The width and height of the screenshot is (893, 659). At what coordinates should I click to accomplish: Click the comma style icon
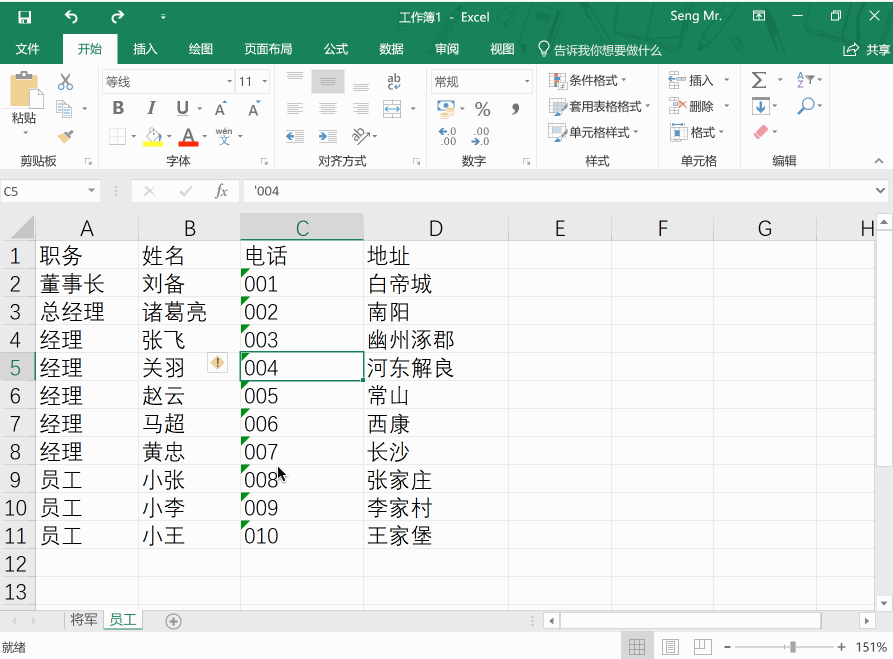click(514, 110)
